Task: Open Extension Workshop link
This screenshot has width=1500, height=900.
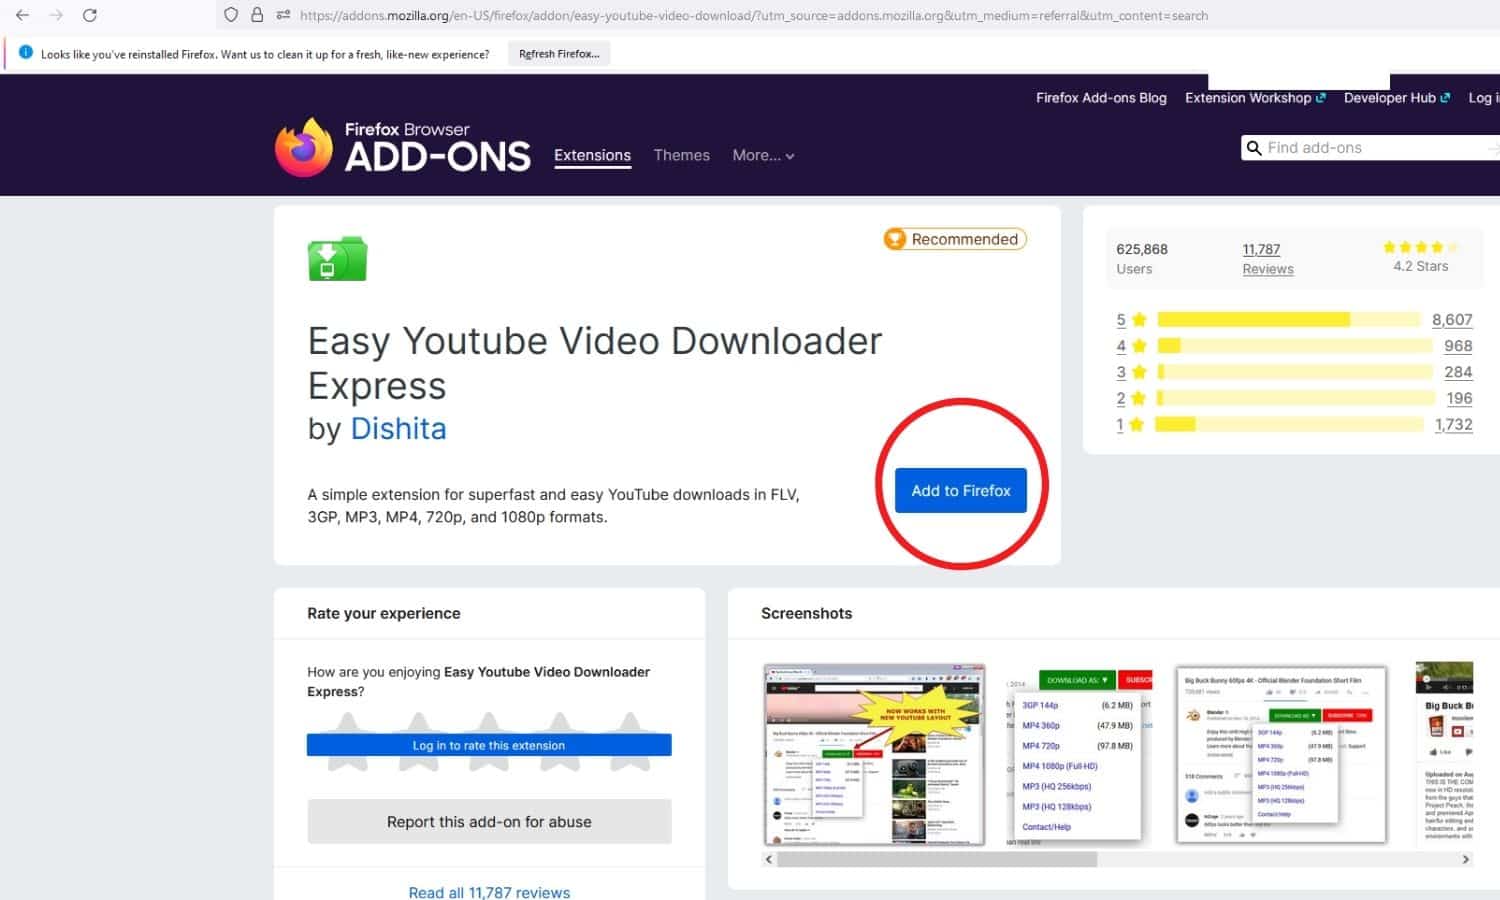Action: [1255, 98]
